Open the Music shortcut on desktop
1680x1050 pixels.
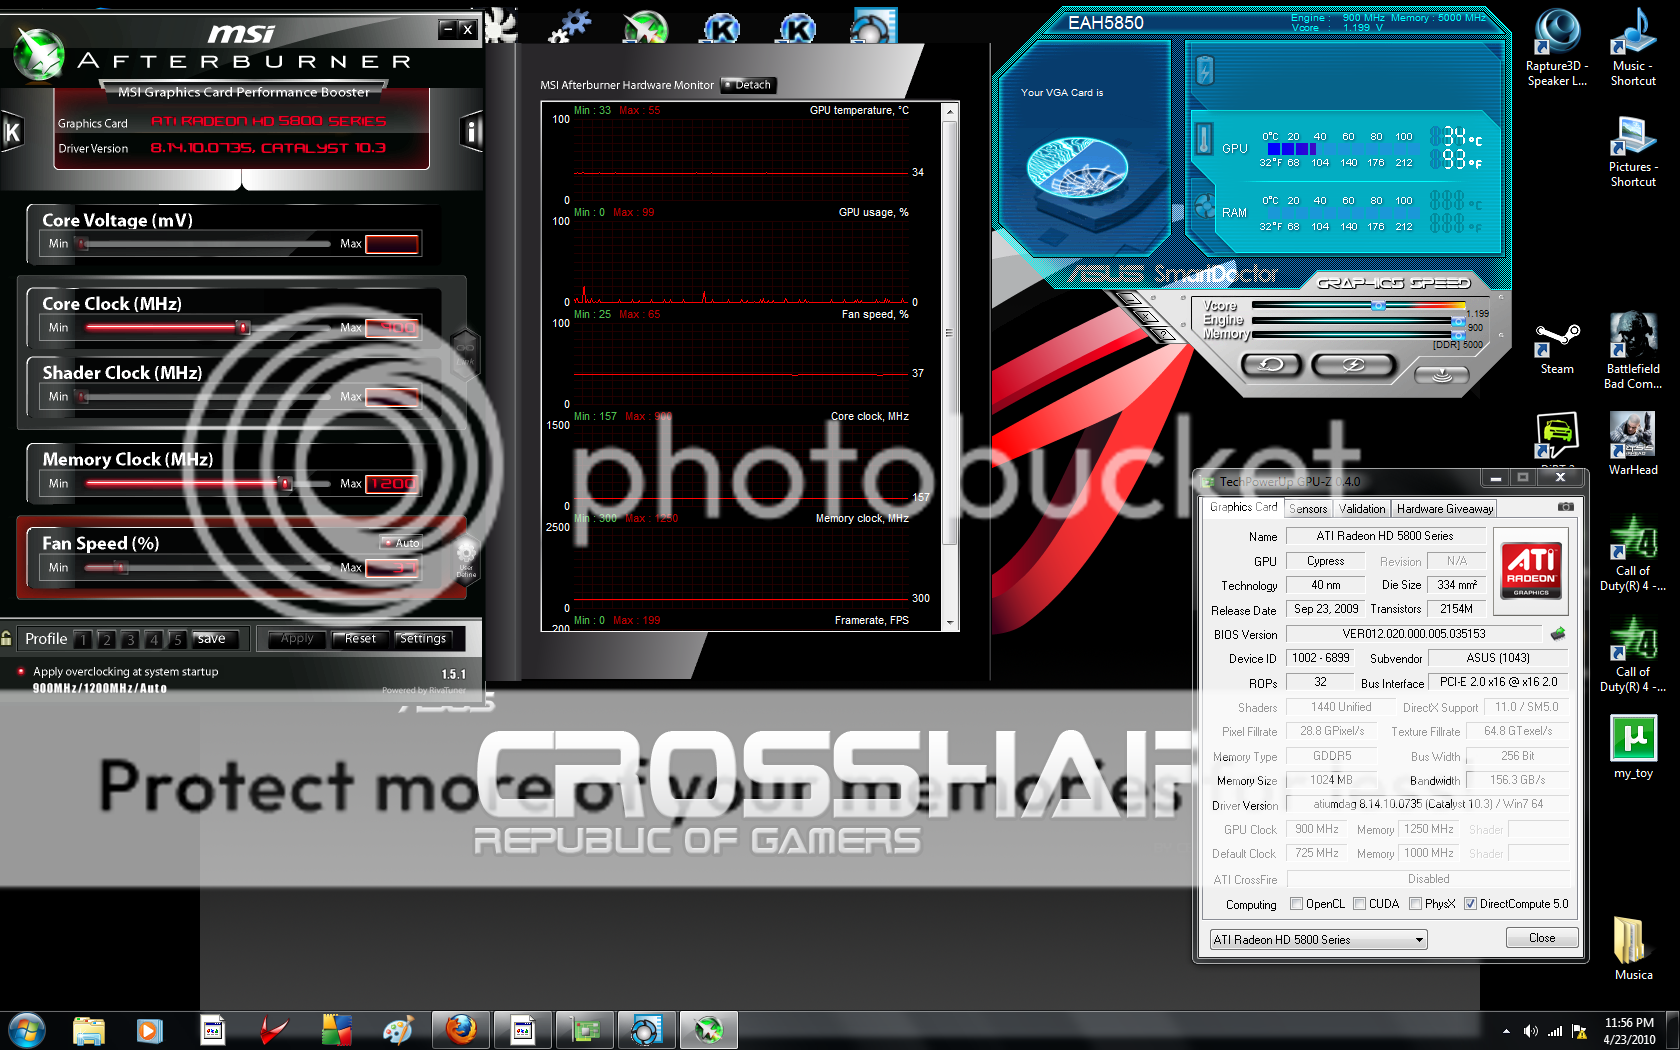tap(1633, 48)
